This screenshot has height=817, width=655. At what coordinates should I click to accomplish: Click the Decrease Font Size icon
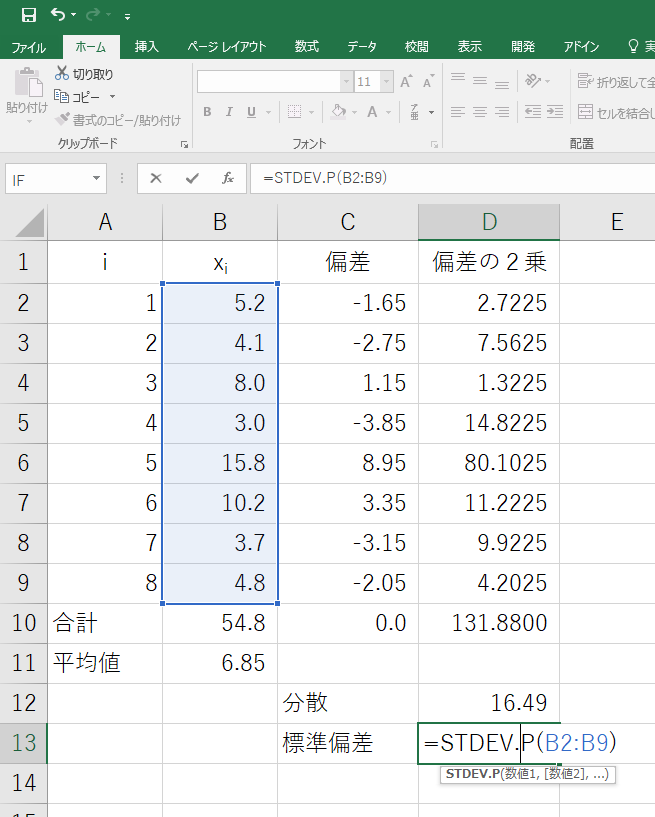[x=428, y=82]
